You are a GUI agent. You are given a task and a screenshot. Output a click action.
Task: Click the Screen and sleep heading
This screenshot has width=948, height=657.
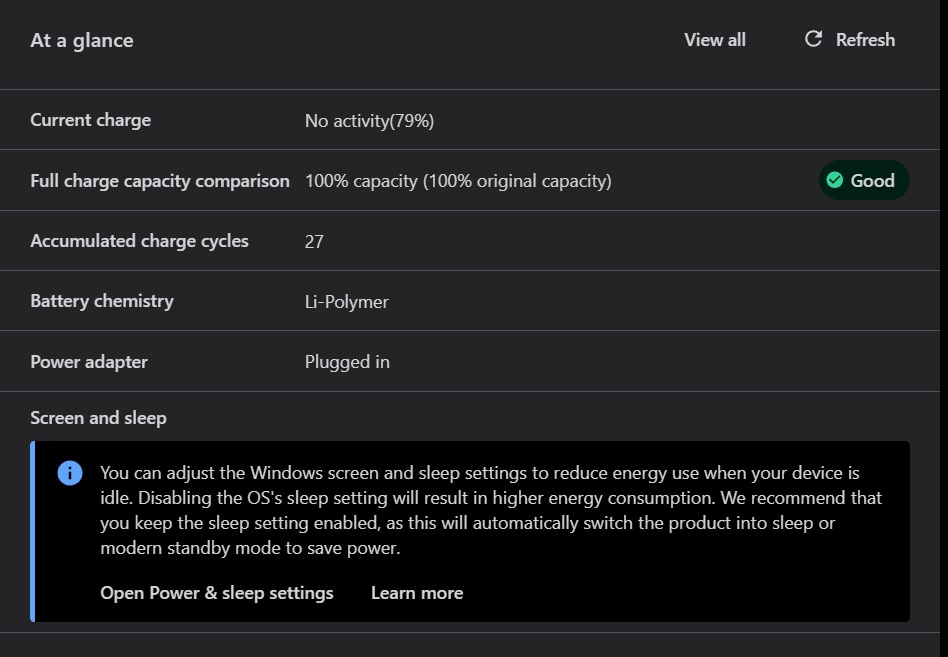99,418
